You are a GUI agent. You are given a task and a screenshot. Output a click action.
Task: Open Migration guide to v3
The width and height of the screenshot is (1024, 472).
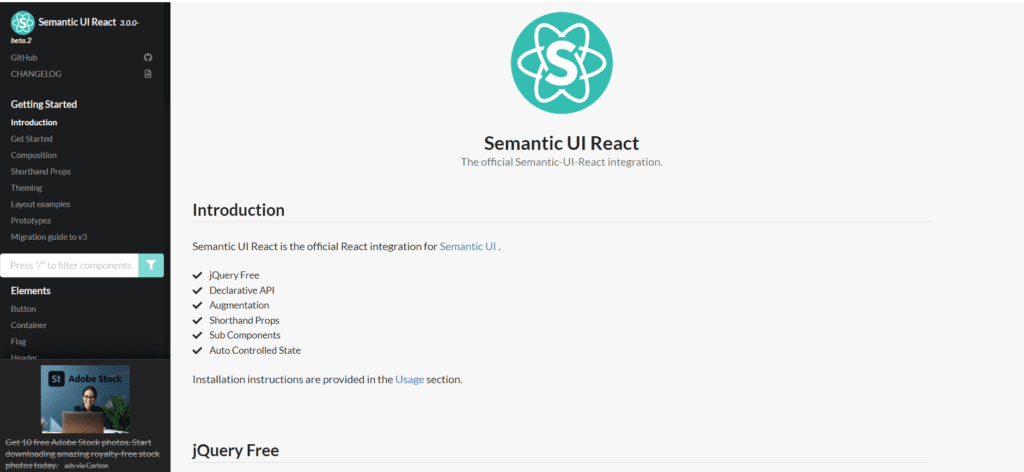[x=49, y=237]
